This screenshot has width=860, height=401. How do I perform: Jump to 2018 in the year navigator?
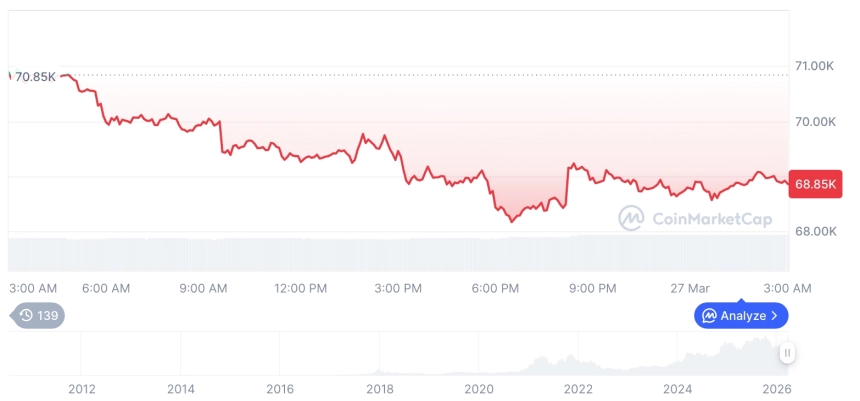tap(379, 389)
